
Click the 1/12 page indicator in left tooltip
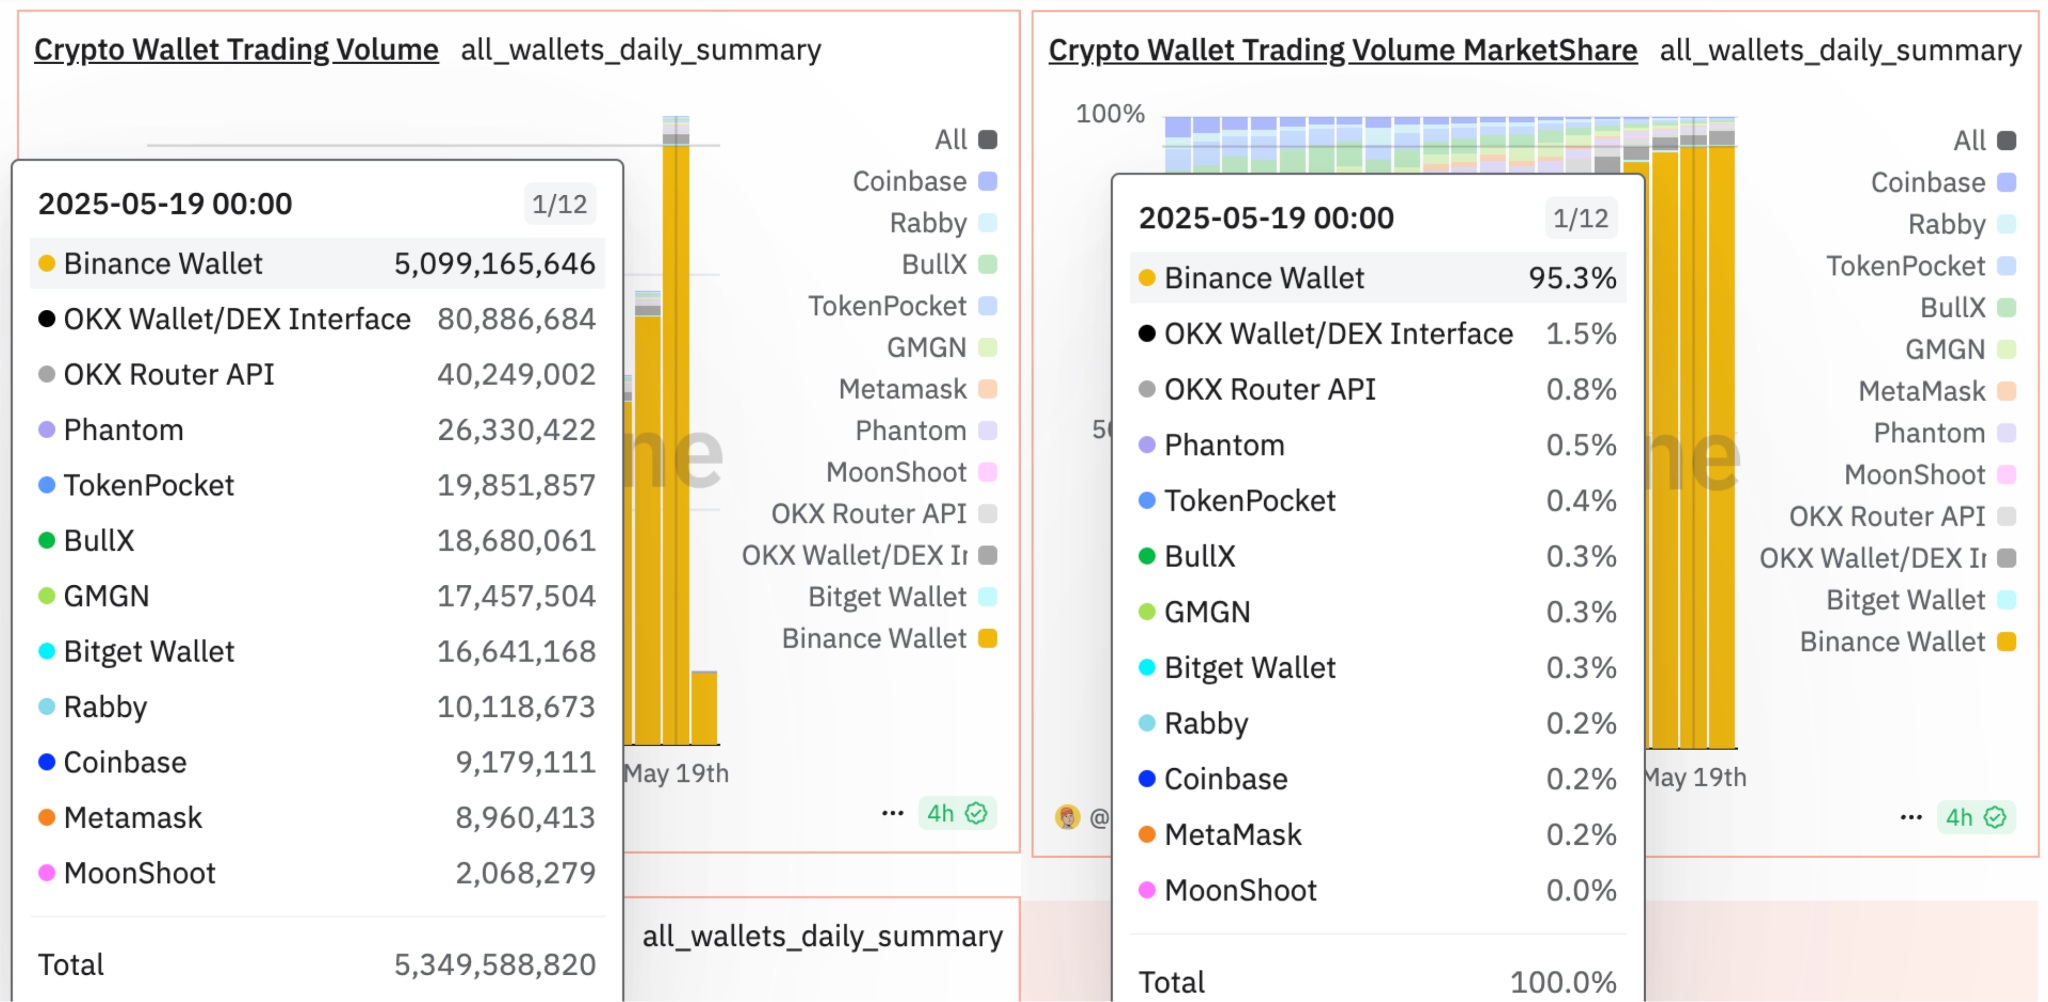pos(559,204)
